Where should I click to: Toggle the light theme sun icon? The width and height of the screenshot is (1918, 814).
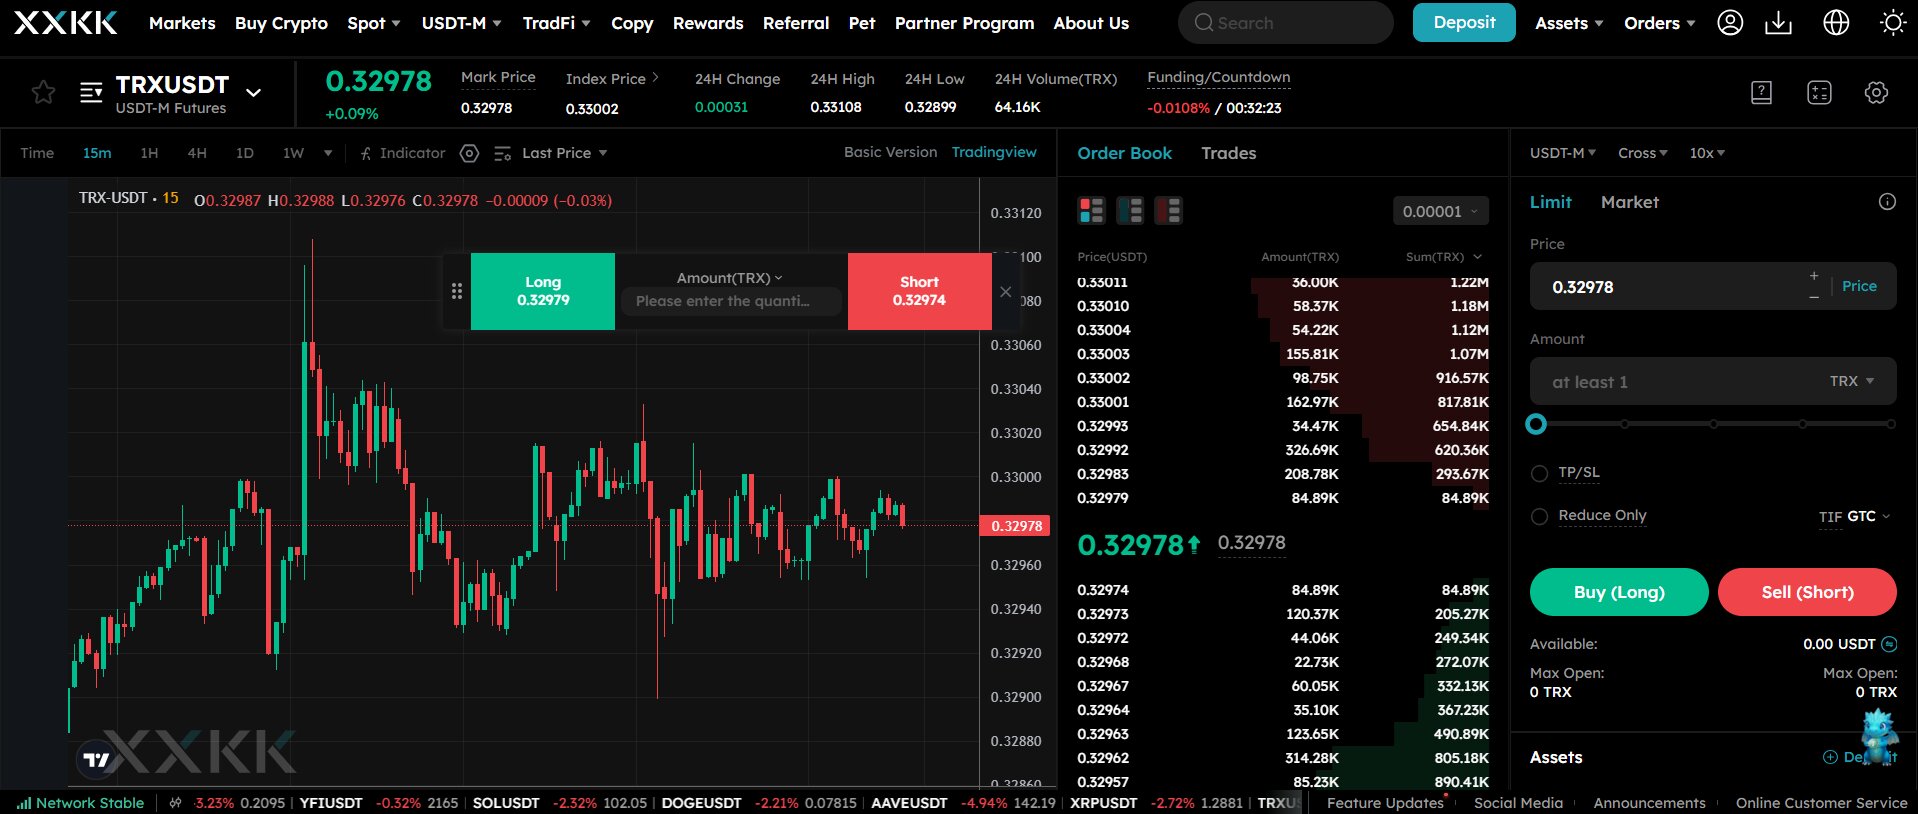pyautogui.click(x=1892, y=23)
